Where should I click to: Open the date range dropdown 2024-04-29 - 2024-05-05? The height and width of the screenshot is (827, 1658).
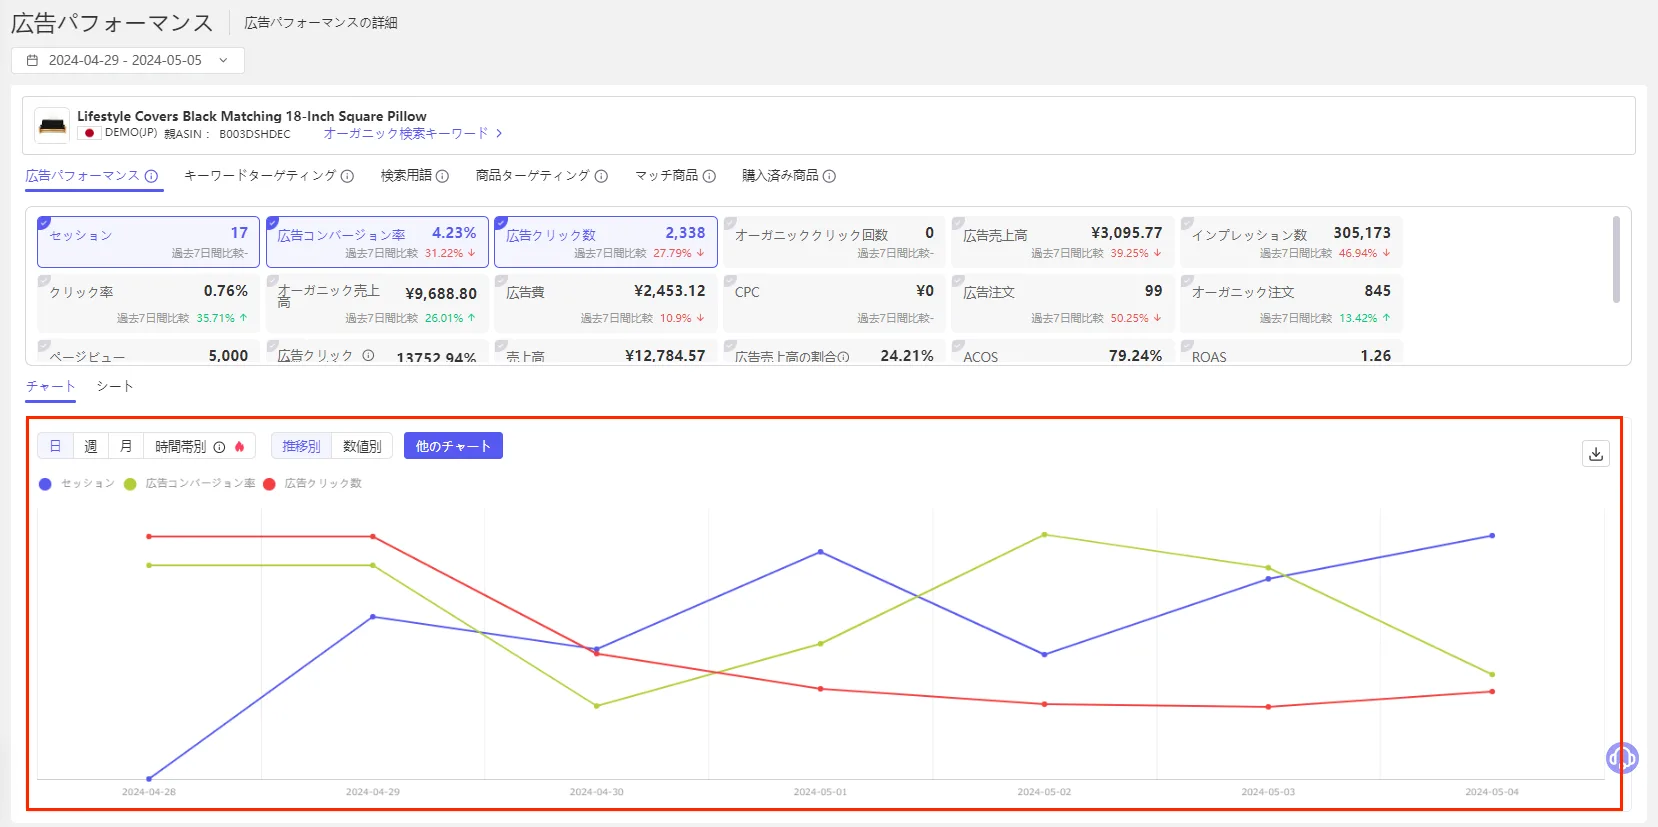[x=128, y=60]
